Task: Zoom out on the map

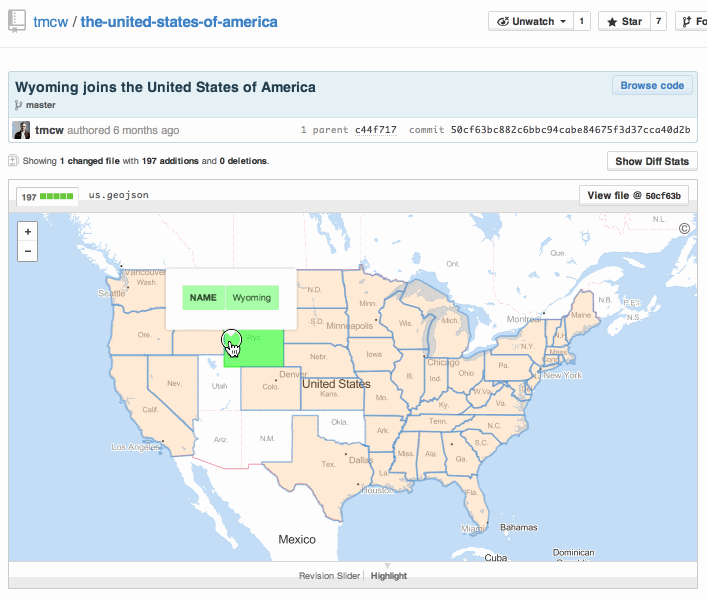Action: pos(28,251)
